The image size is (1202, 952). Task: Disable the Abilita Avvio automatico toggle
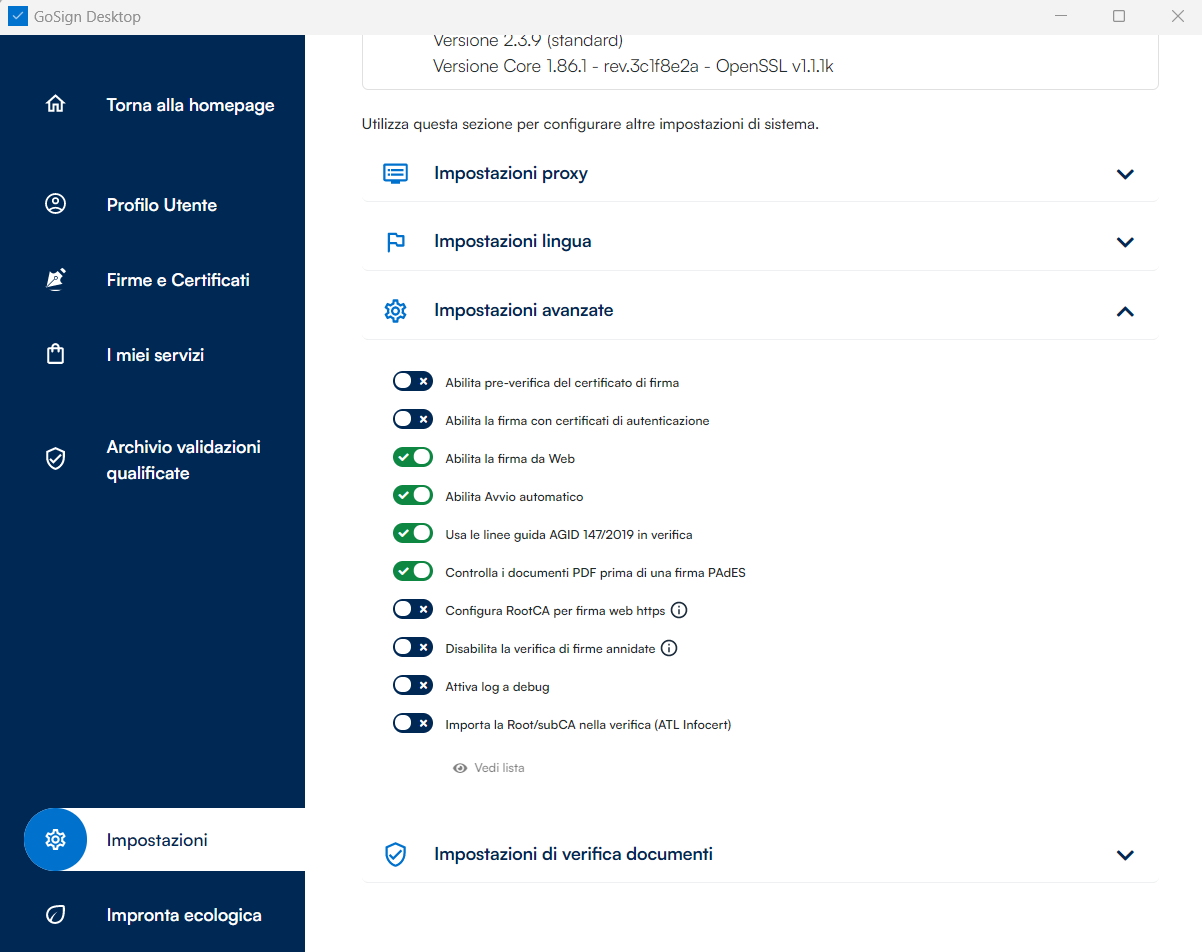(412, 496)
